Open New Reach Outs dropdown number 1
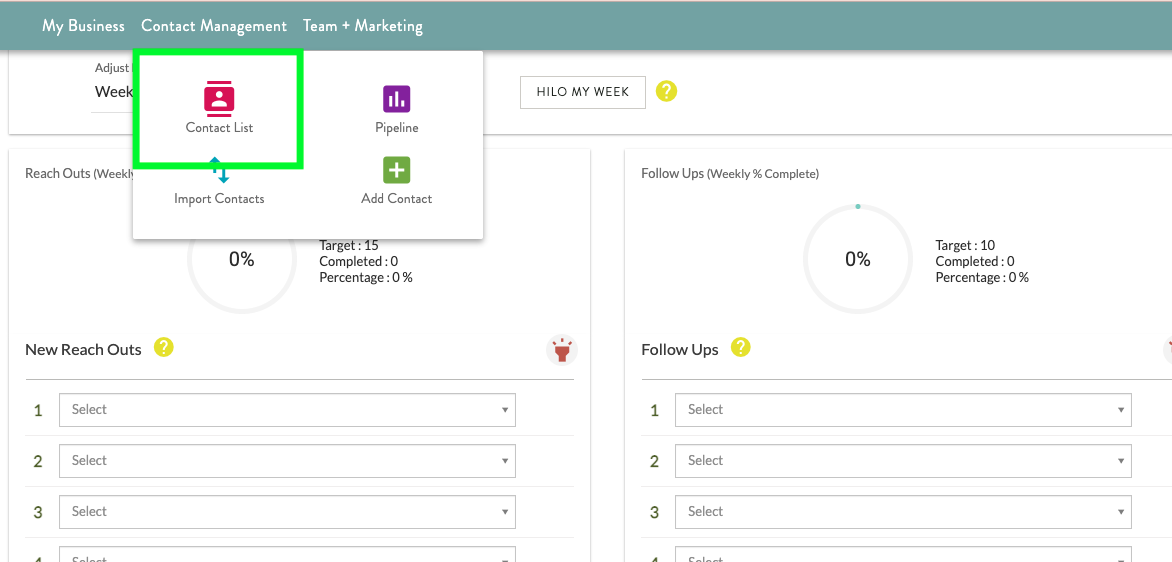This screenshot has width=1172, height=562. point(287,410)
